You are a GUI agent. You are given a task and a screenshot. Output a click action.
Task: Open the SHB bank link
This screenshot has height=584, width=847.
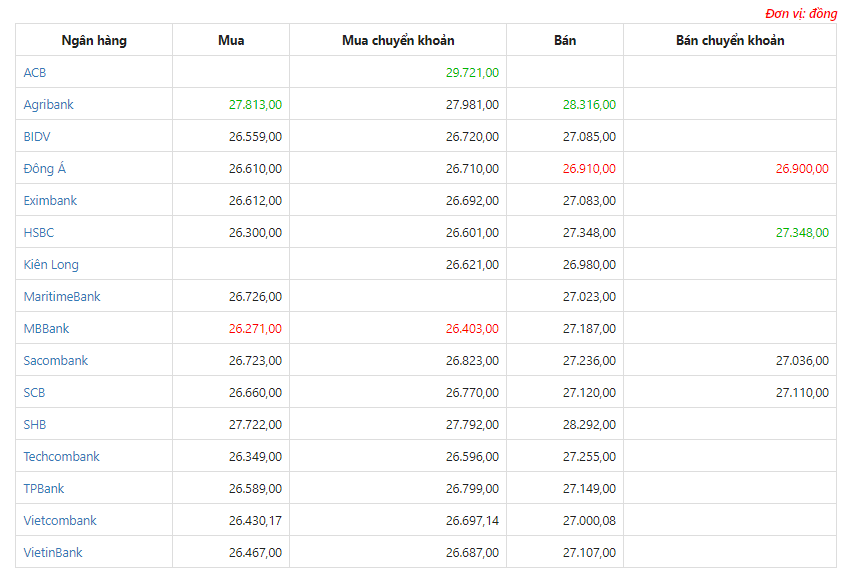[35, 424]
